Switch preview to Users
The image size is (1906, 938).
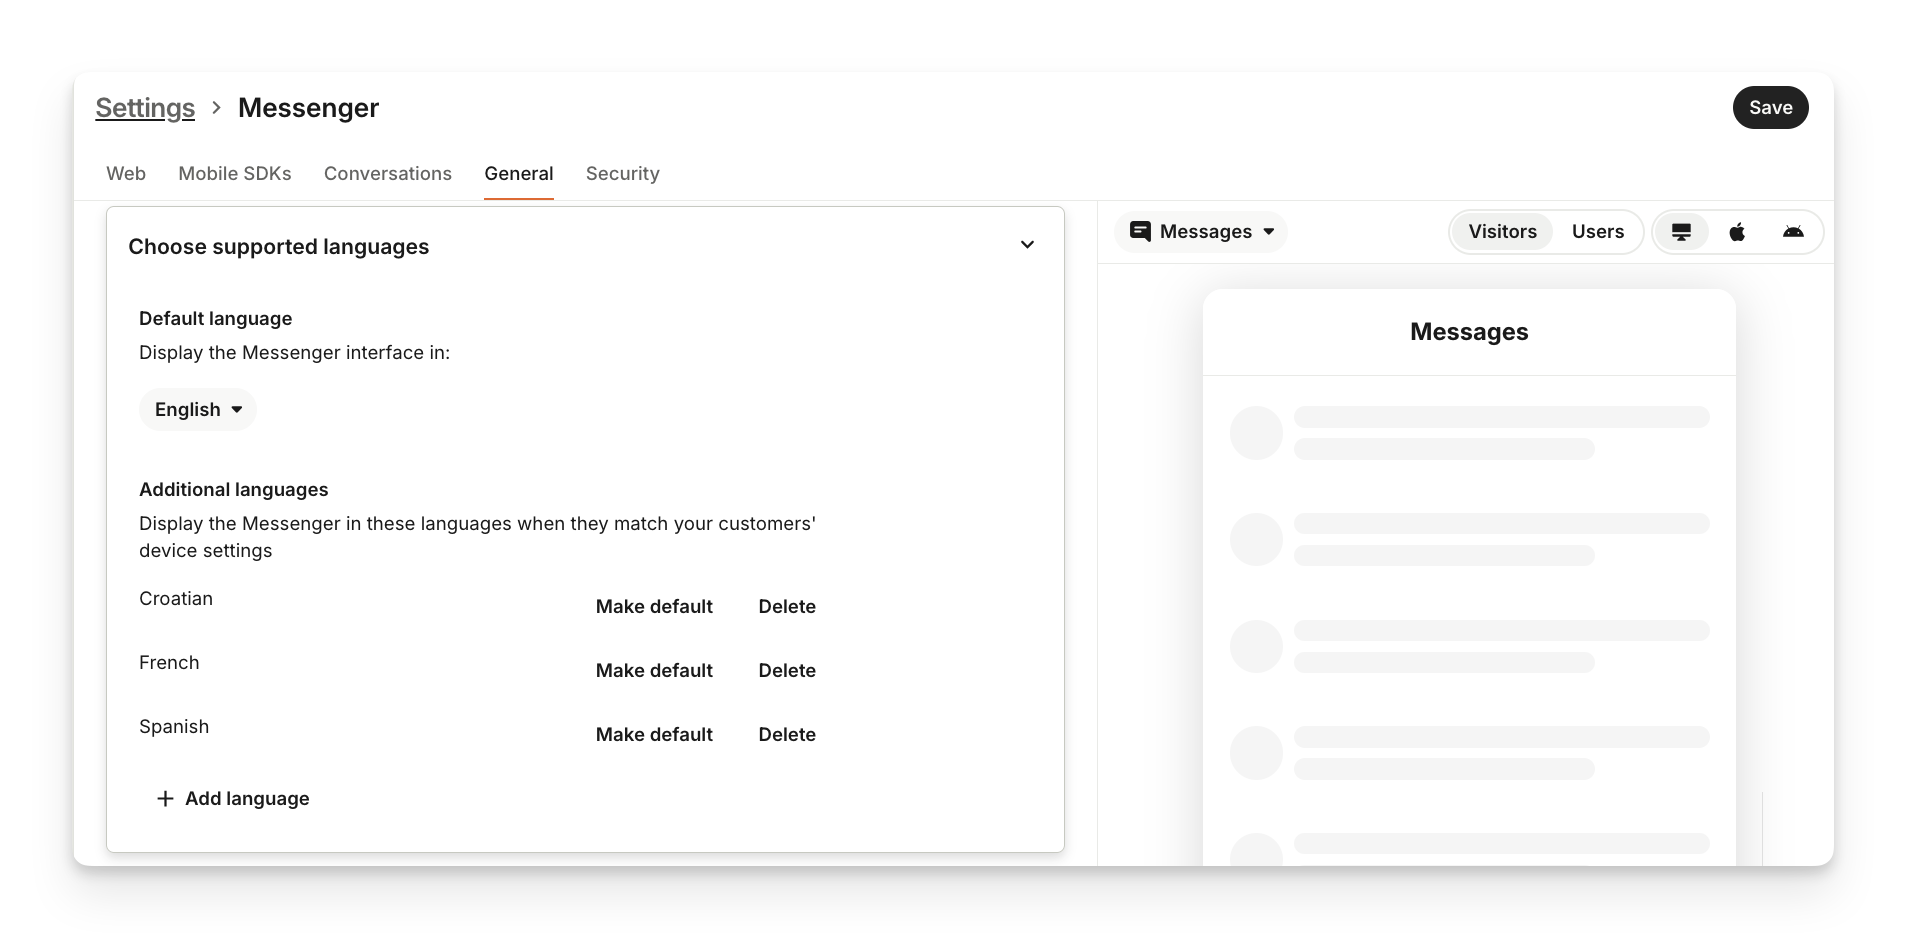1597,232
